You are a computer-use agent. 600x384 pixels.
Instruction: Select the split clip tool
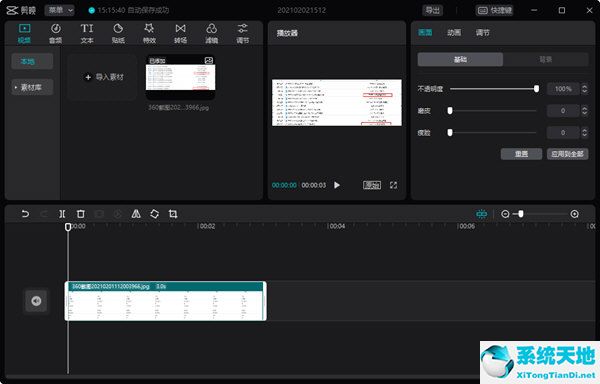[62, 214]
